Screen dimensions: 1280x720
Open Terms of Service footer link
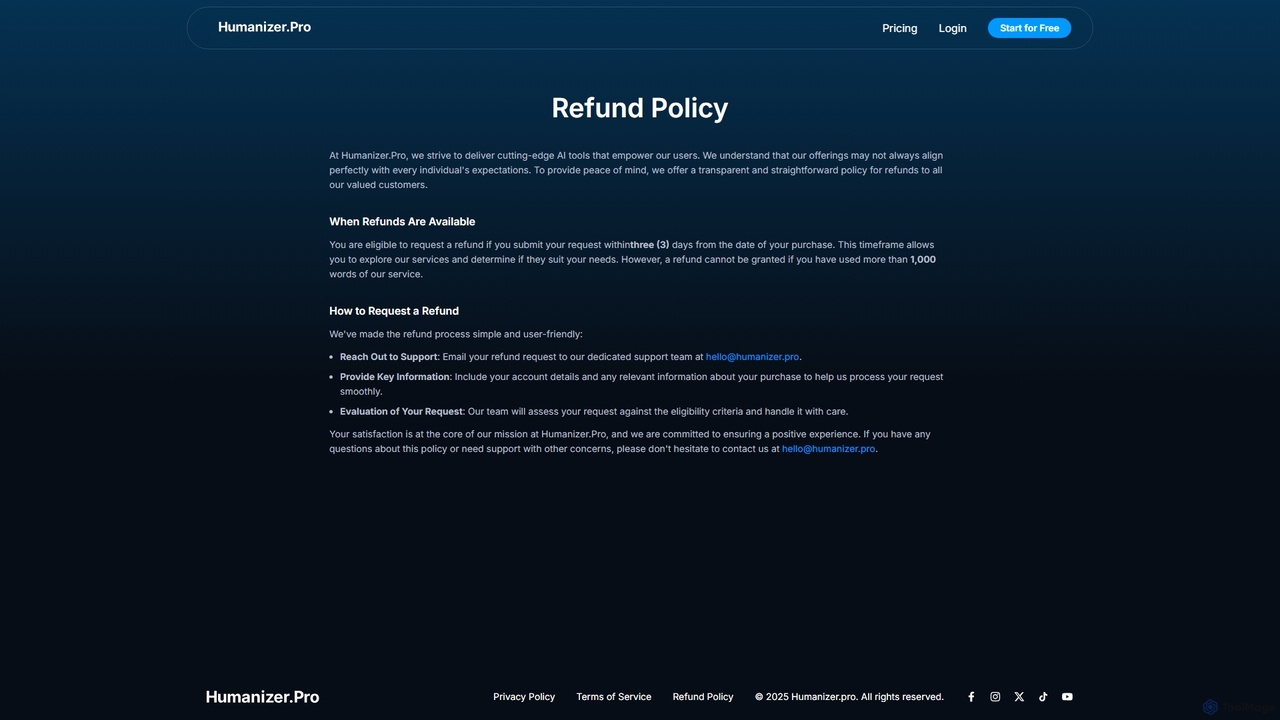pos(613,697)
